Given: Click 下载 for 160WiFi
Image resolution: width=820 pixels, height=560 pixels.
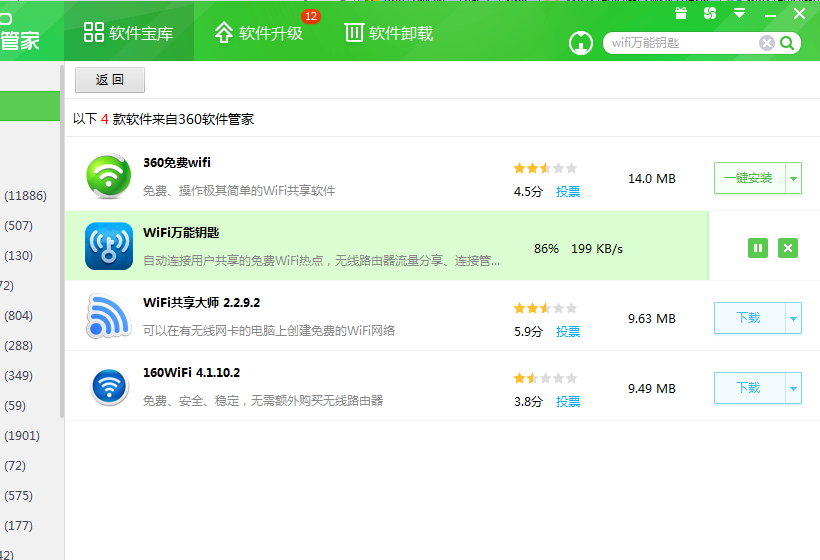Looking at the screenshot, I should click(749, 388).
